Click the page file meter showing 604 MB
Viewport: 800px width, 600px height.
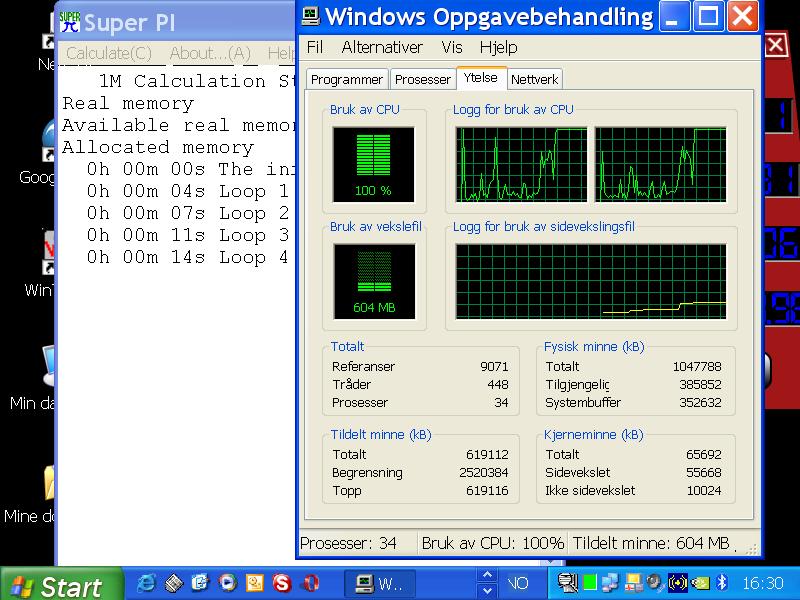(374, 282)
